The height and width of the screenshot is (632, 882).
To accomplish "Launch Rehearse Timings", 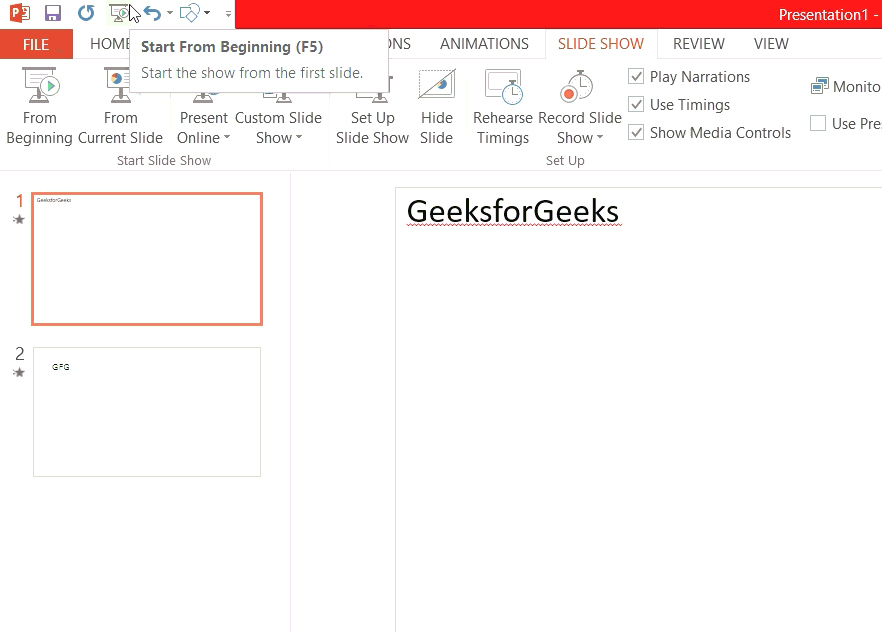I will 503,106.
